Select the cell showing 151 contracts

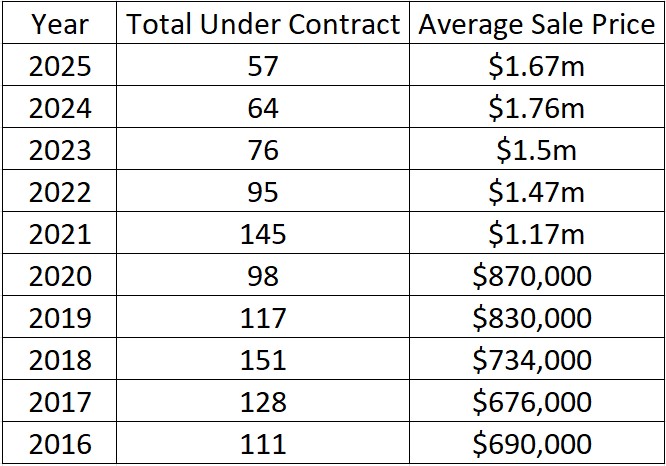click(x=263, y=359)
